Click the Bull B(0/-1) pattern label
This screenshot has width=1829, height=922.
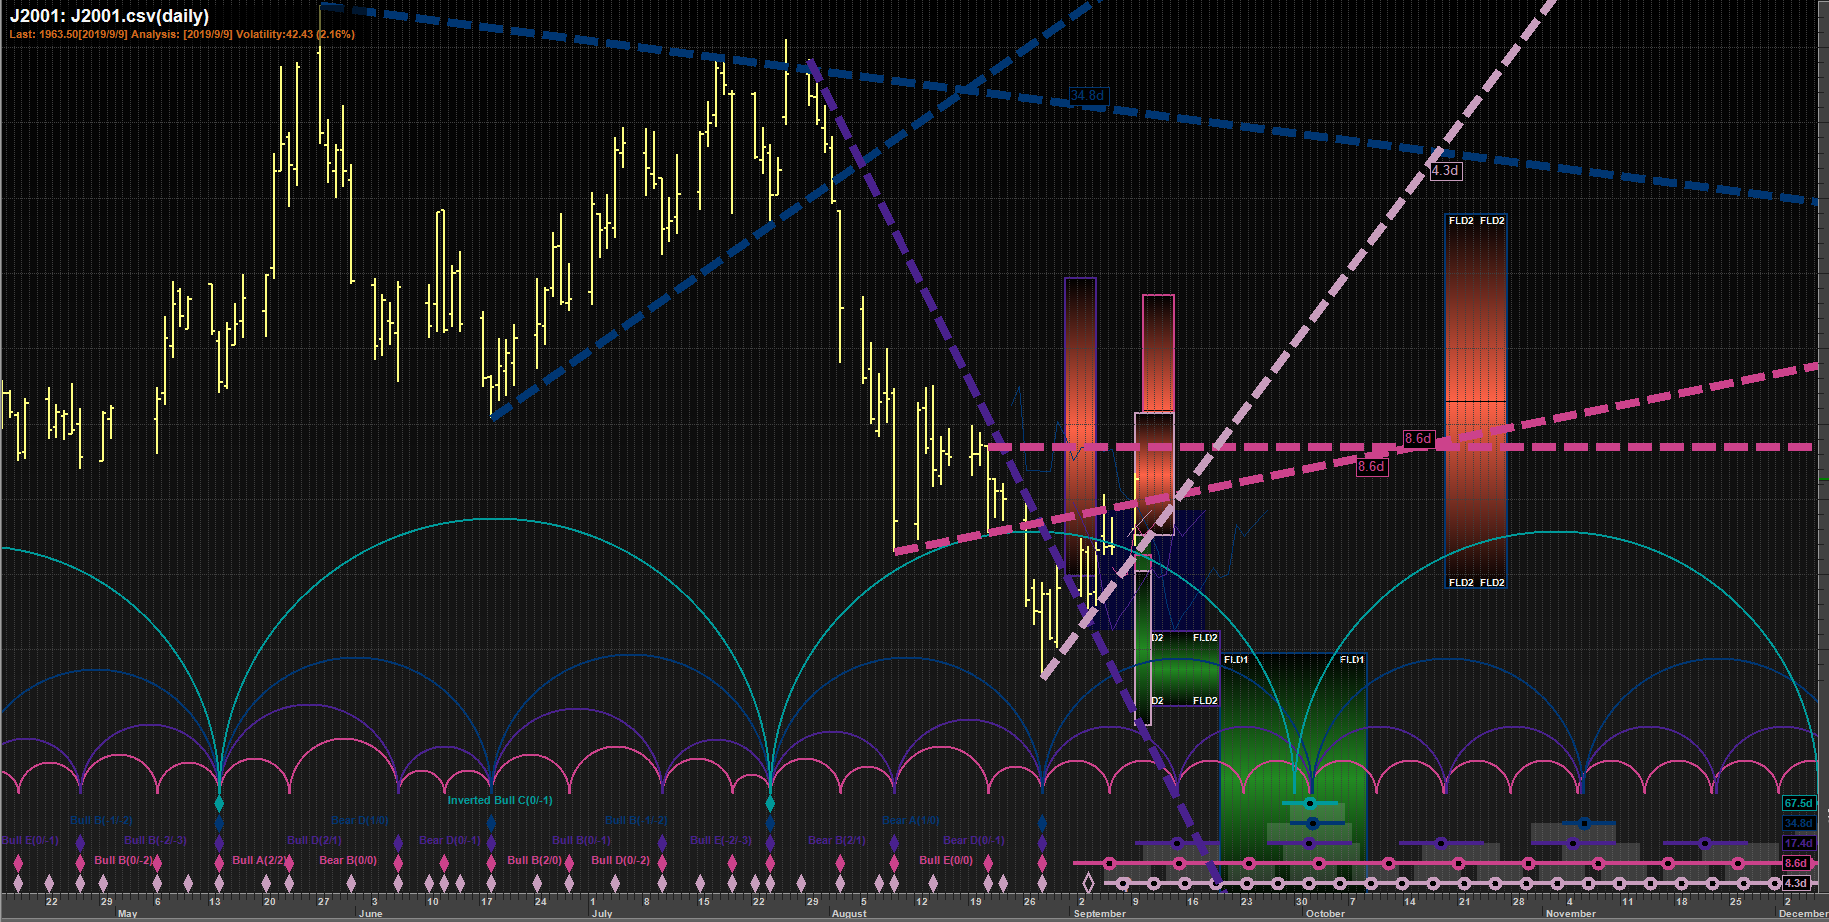point(581,840)
